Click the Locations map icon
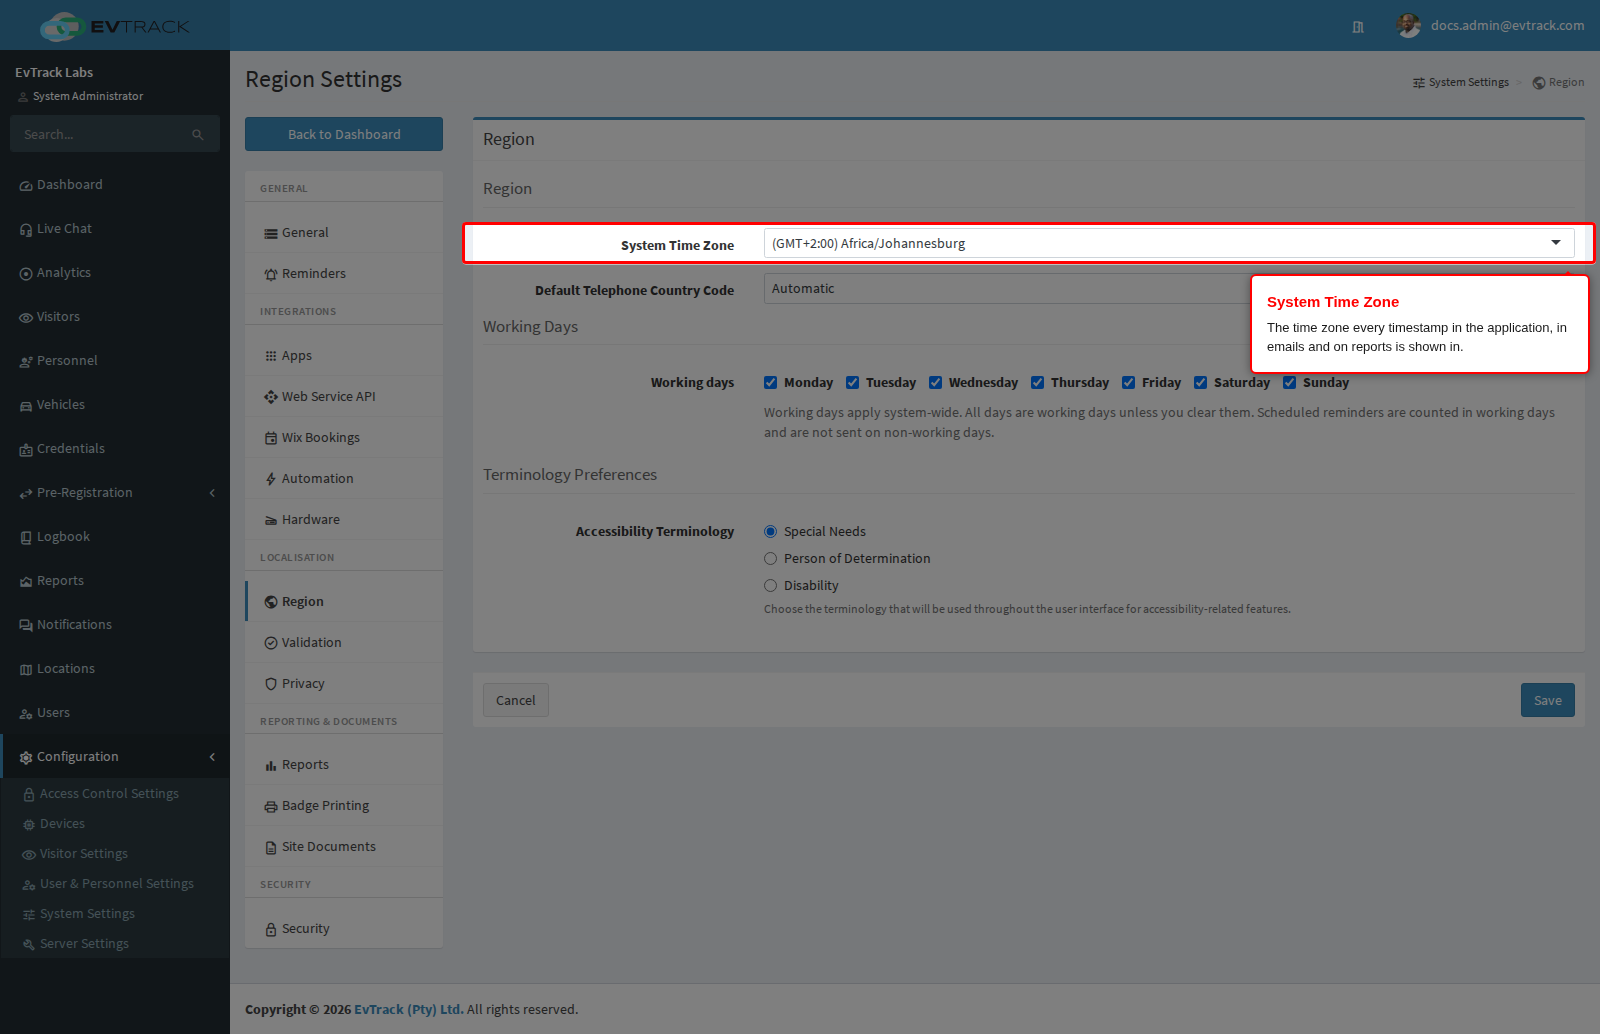Image resolution: width=1600 pixels, height=1034 pixels. click(x=26, y=670)
